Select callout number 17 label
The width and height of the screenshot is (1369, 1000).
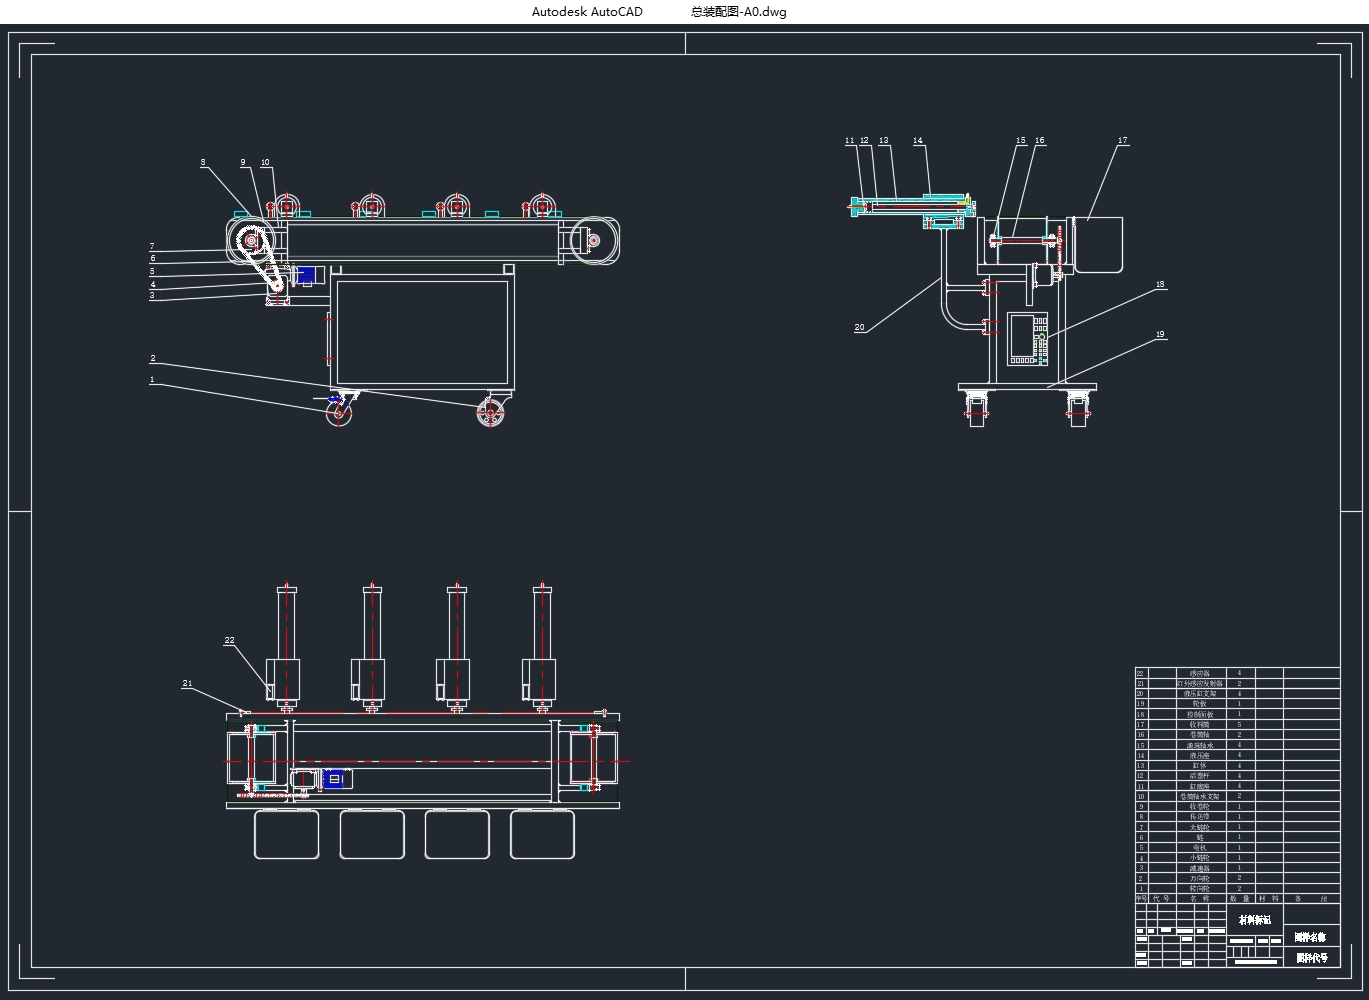point(1123,141)
